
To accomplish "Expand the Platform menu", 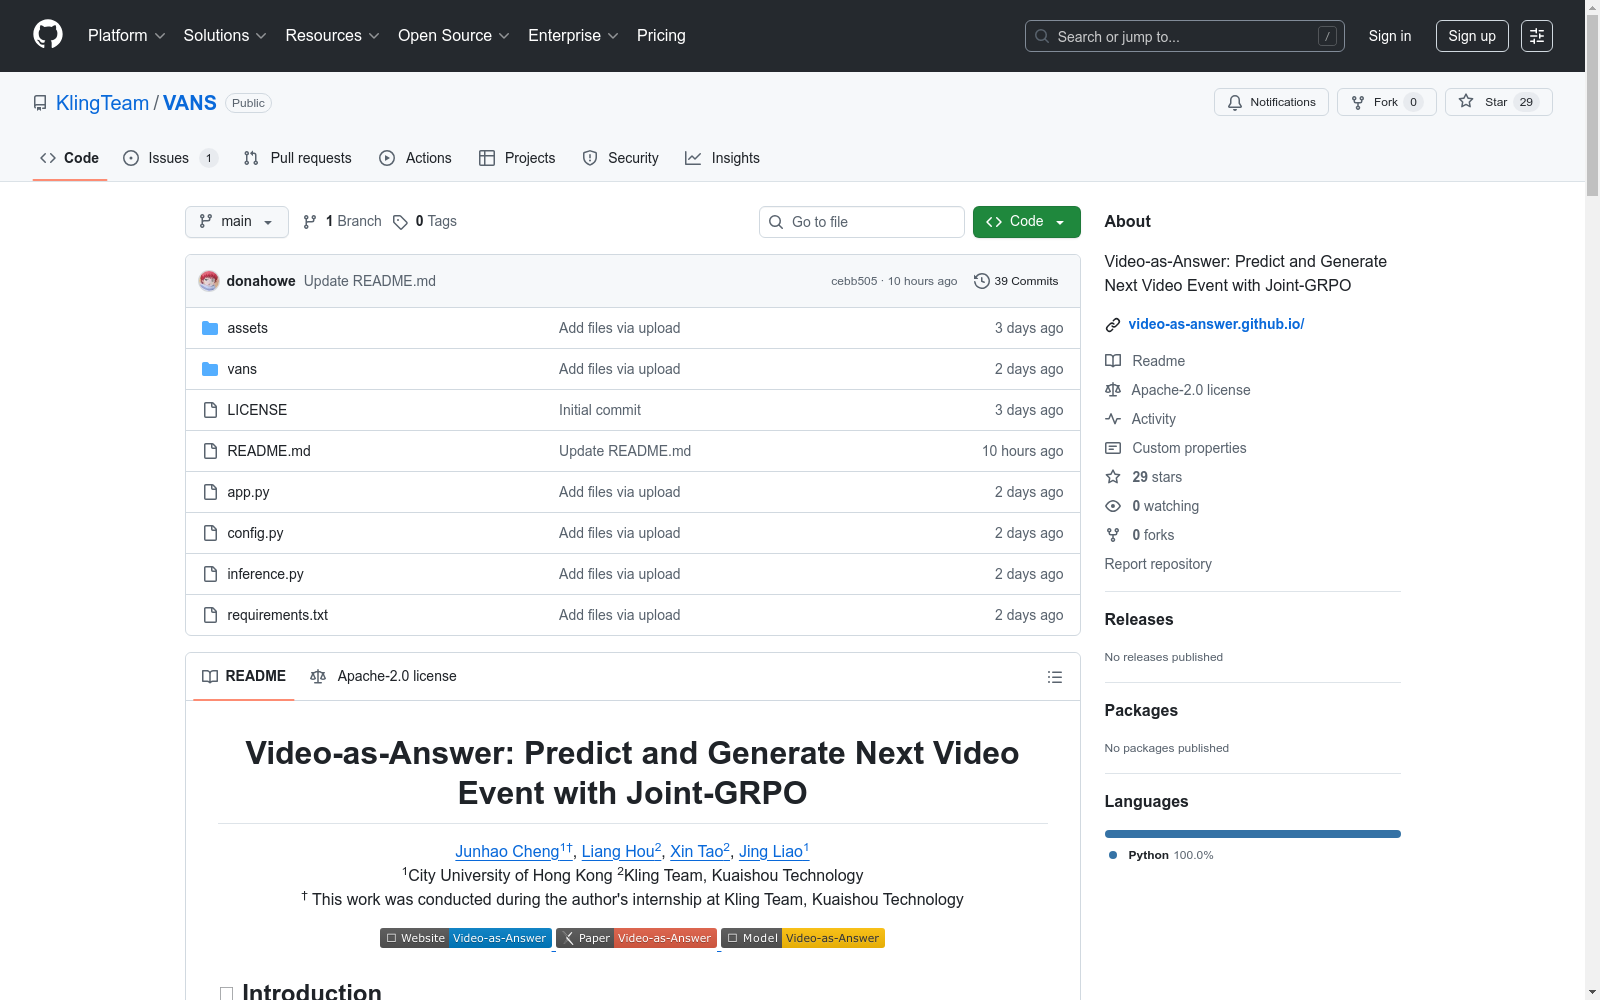I will (x=127, y=36).
